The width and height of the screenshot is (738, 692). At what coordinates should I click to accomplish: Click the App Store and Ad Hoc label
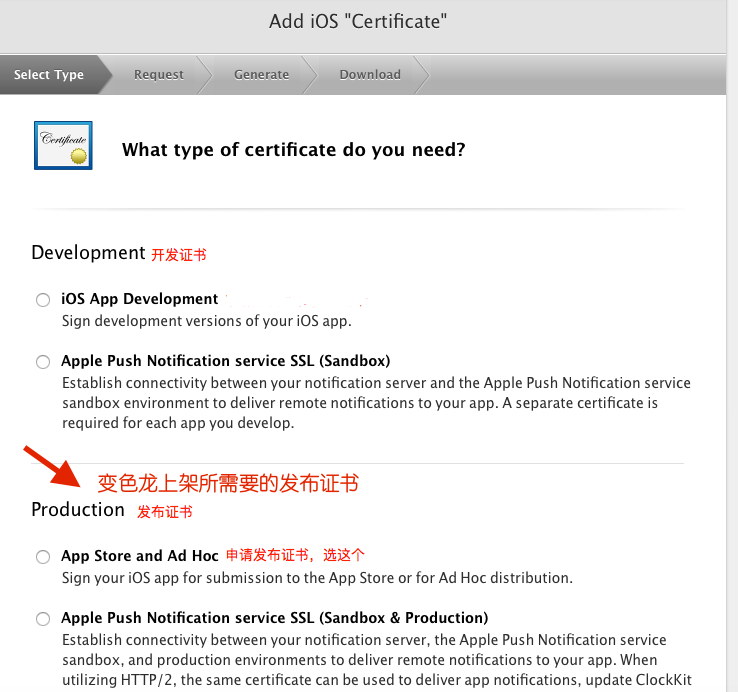(x=140, y=556)
